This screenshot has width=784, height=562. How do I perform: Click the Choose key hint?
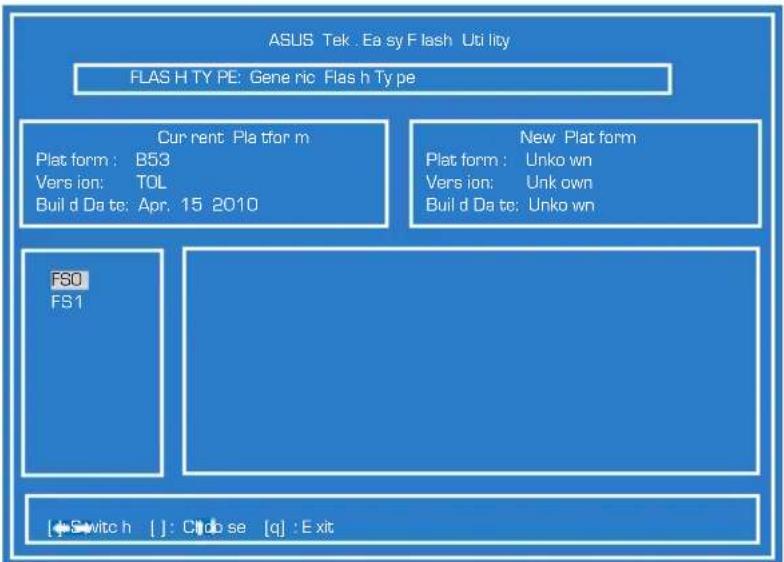(198, 528)
